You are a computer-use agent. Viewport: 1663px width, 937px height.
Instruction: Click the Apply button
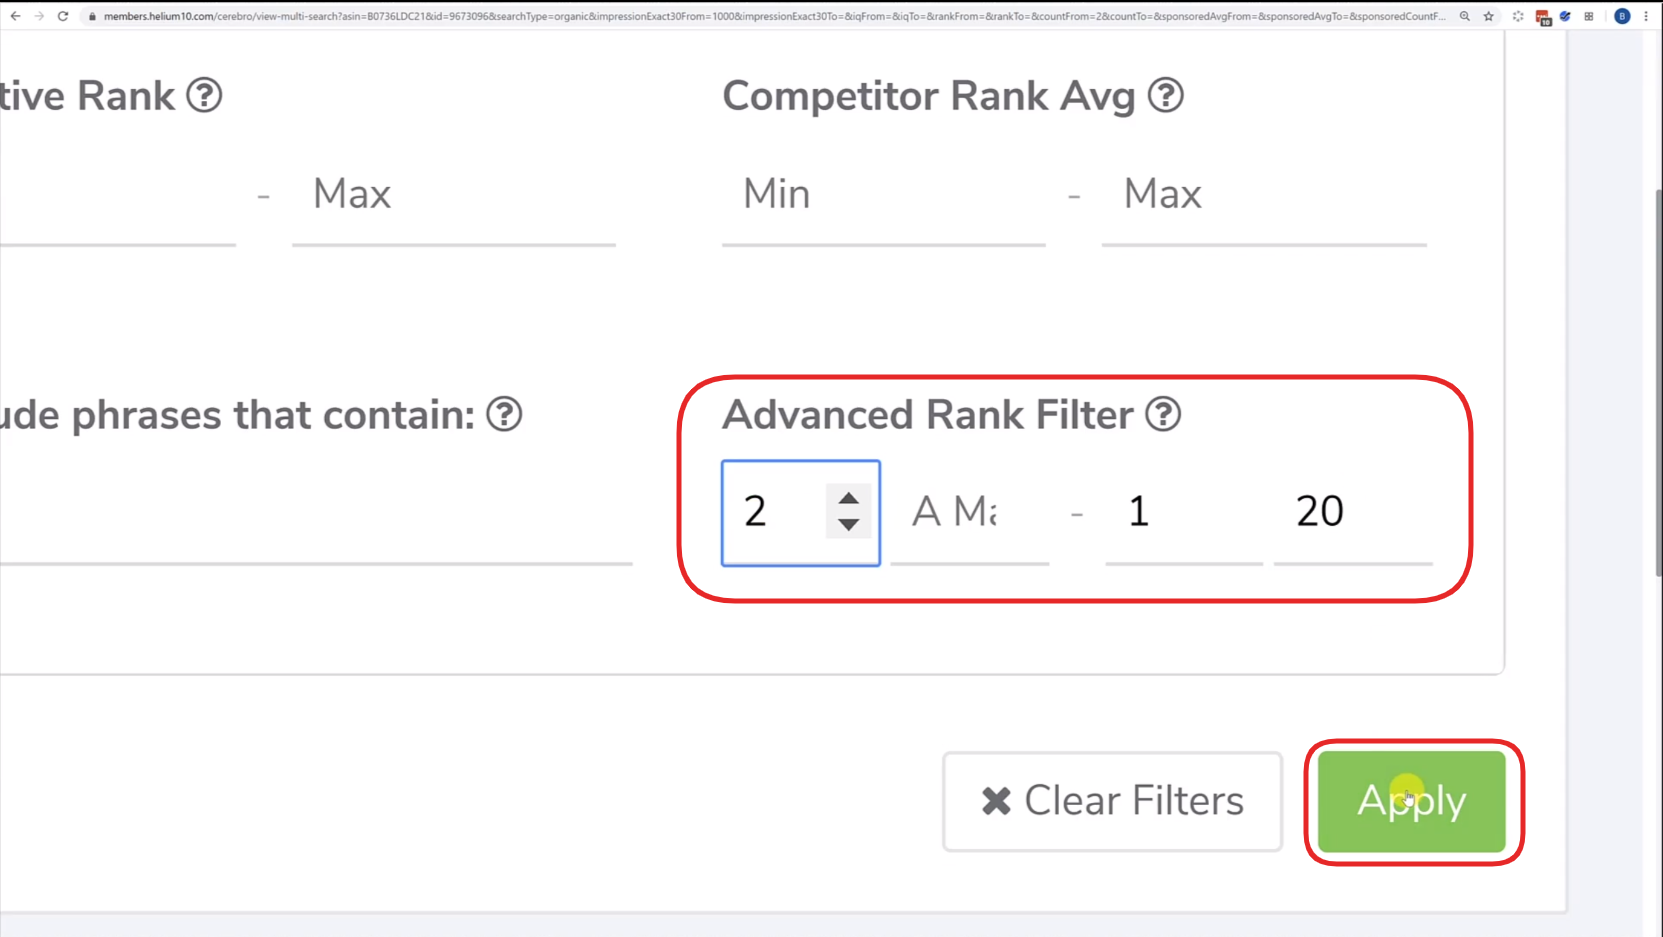(x=1411, y=801)
